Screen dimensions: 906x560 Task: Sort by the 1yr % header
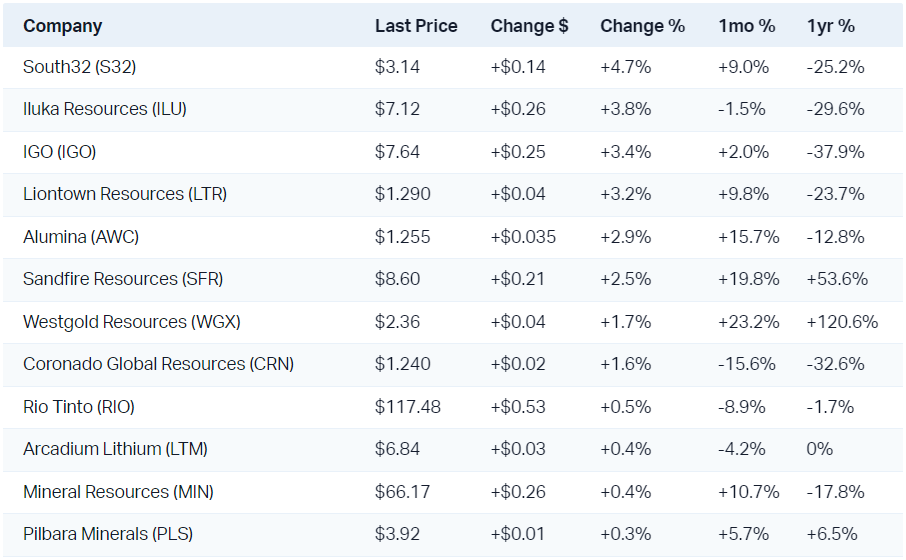(831, 26)
